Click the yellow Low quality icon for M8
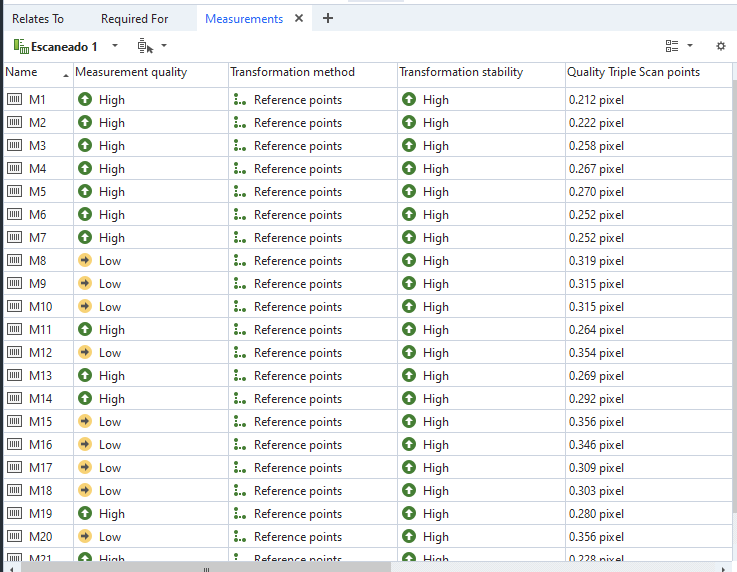 point(85,261)
